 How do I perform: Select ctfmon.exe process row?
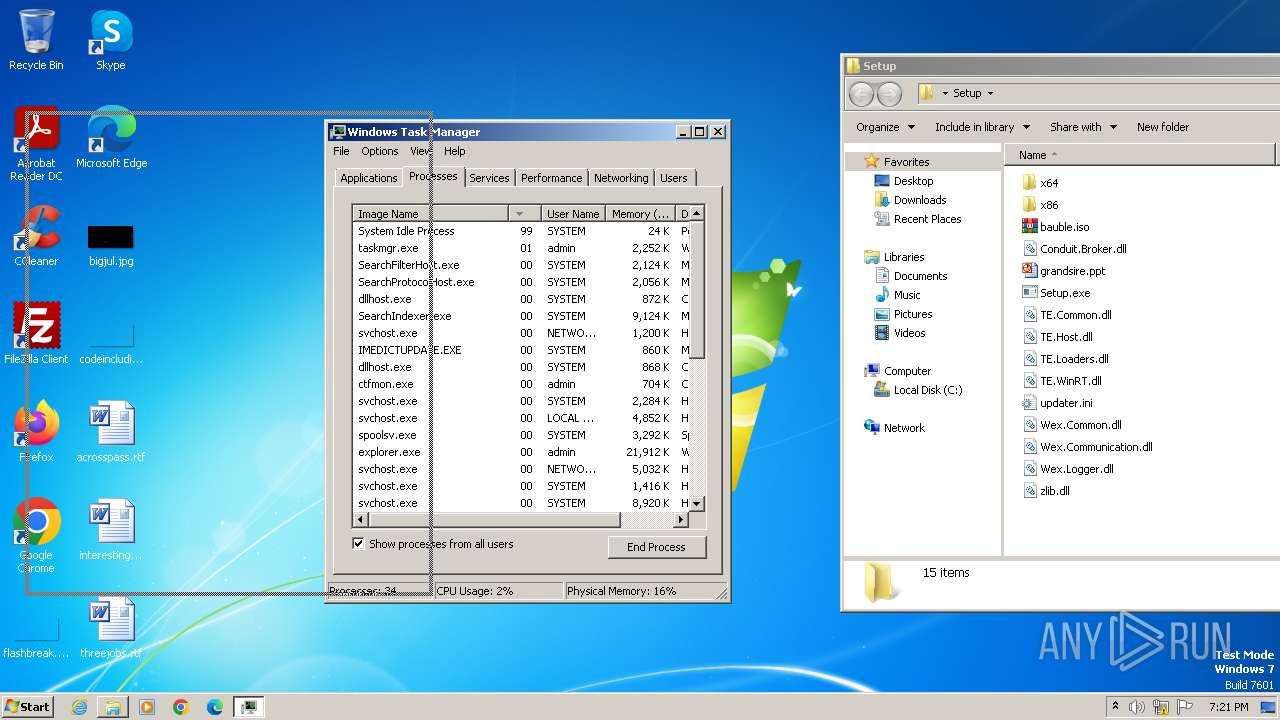(x=521, y=384)
